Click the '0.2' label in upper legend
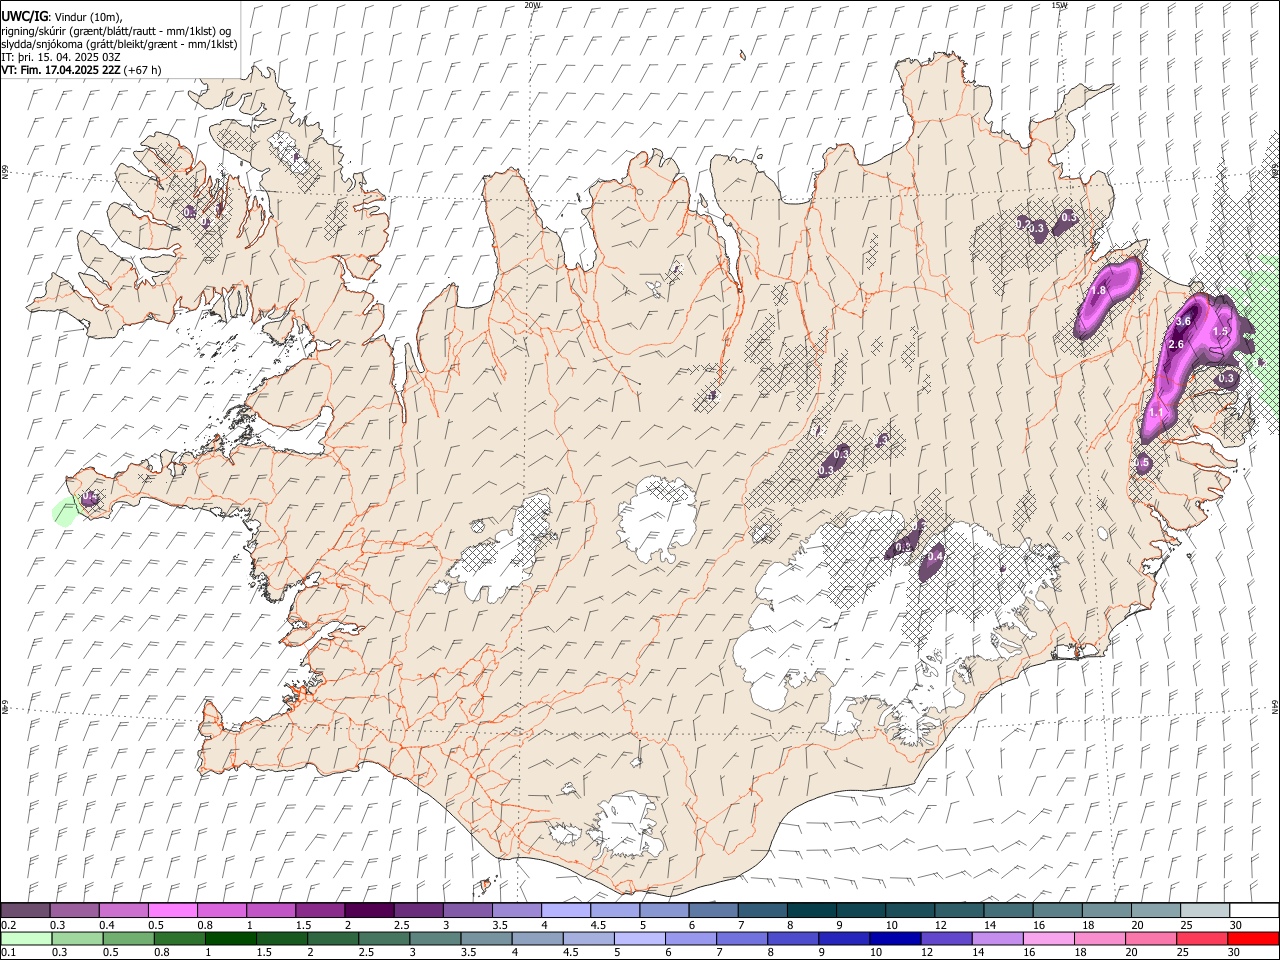The width and height of the screenshot is (1280, 960). click(x=9, y=925)
